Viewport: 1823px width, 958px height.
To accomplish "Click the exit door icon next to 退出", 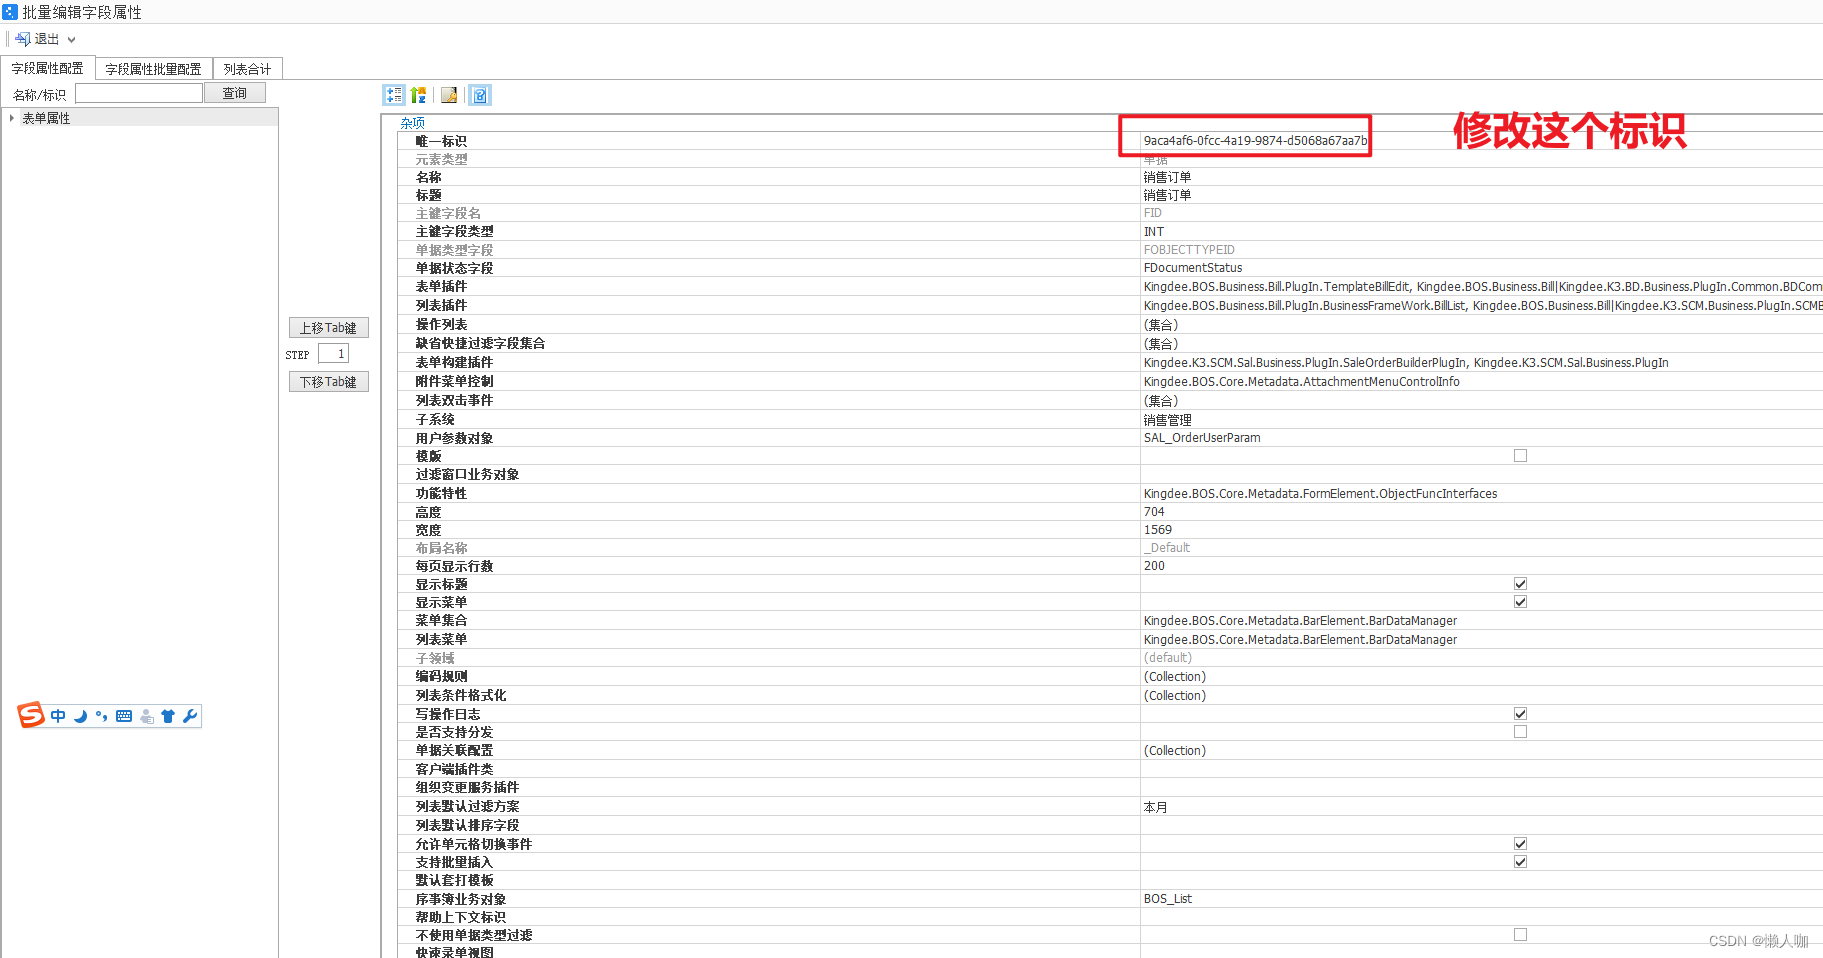I will pos(22,39).
